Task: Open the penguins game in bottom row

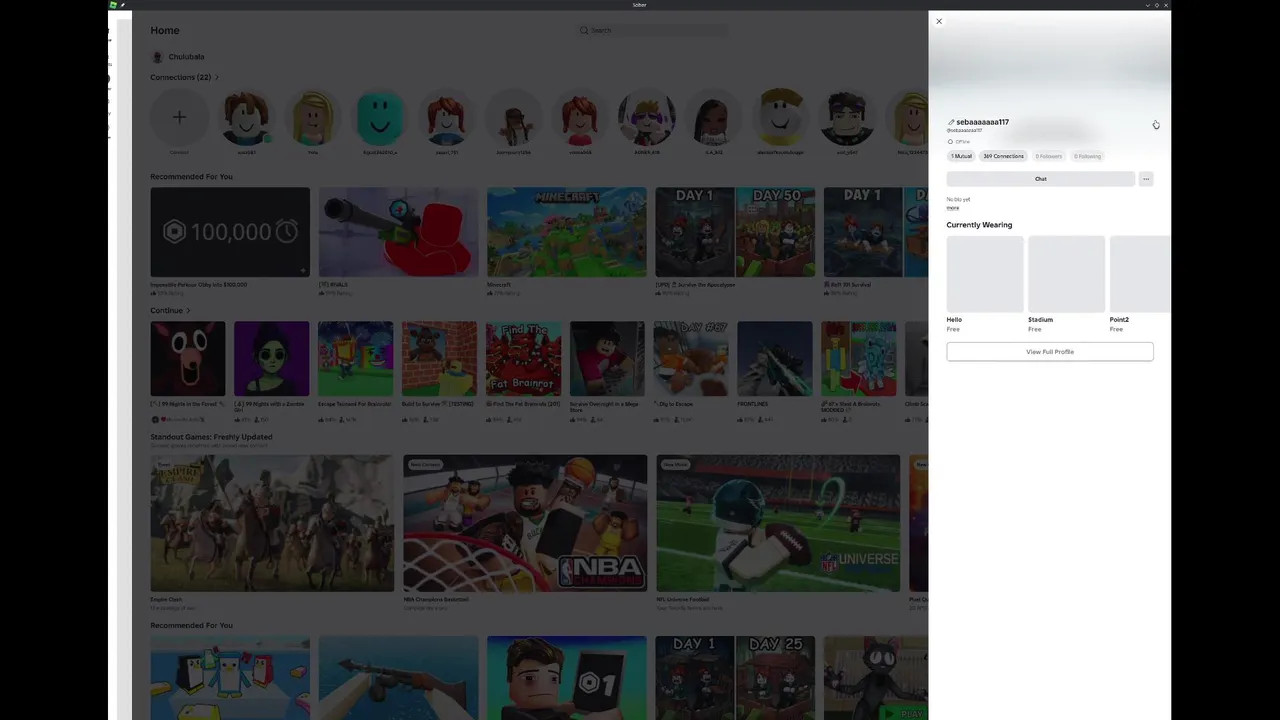Action: pos(230,678)
